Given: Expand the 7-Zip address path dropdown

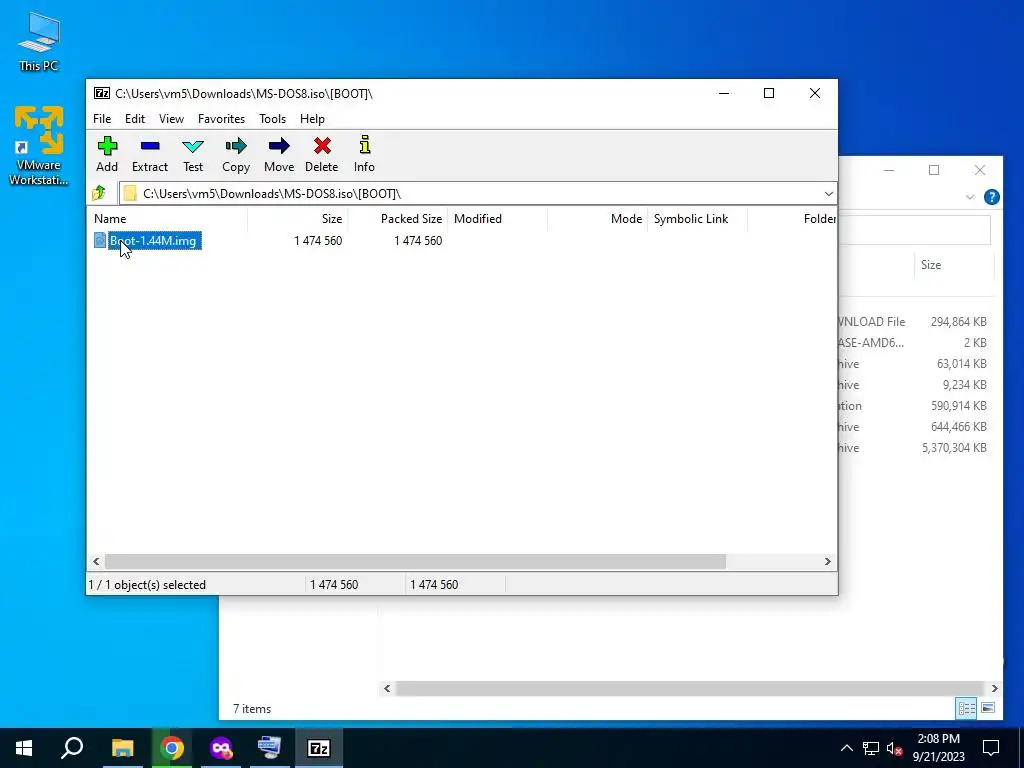Looking at the screenshot, I should pyautogui.click(x=828, y=193).
